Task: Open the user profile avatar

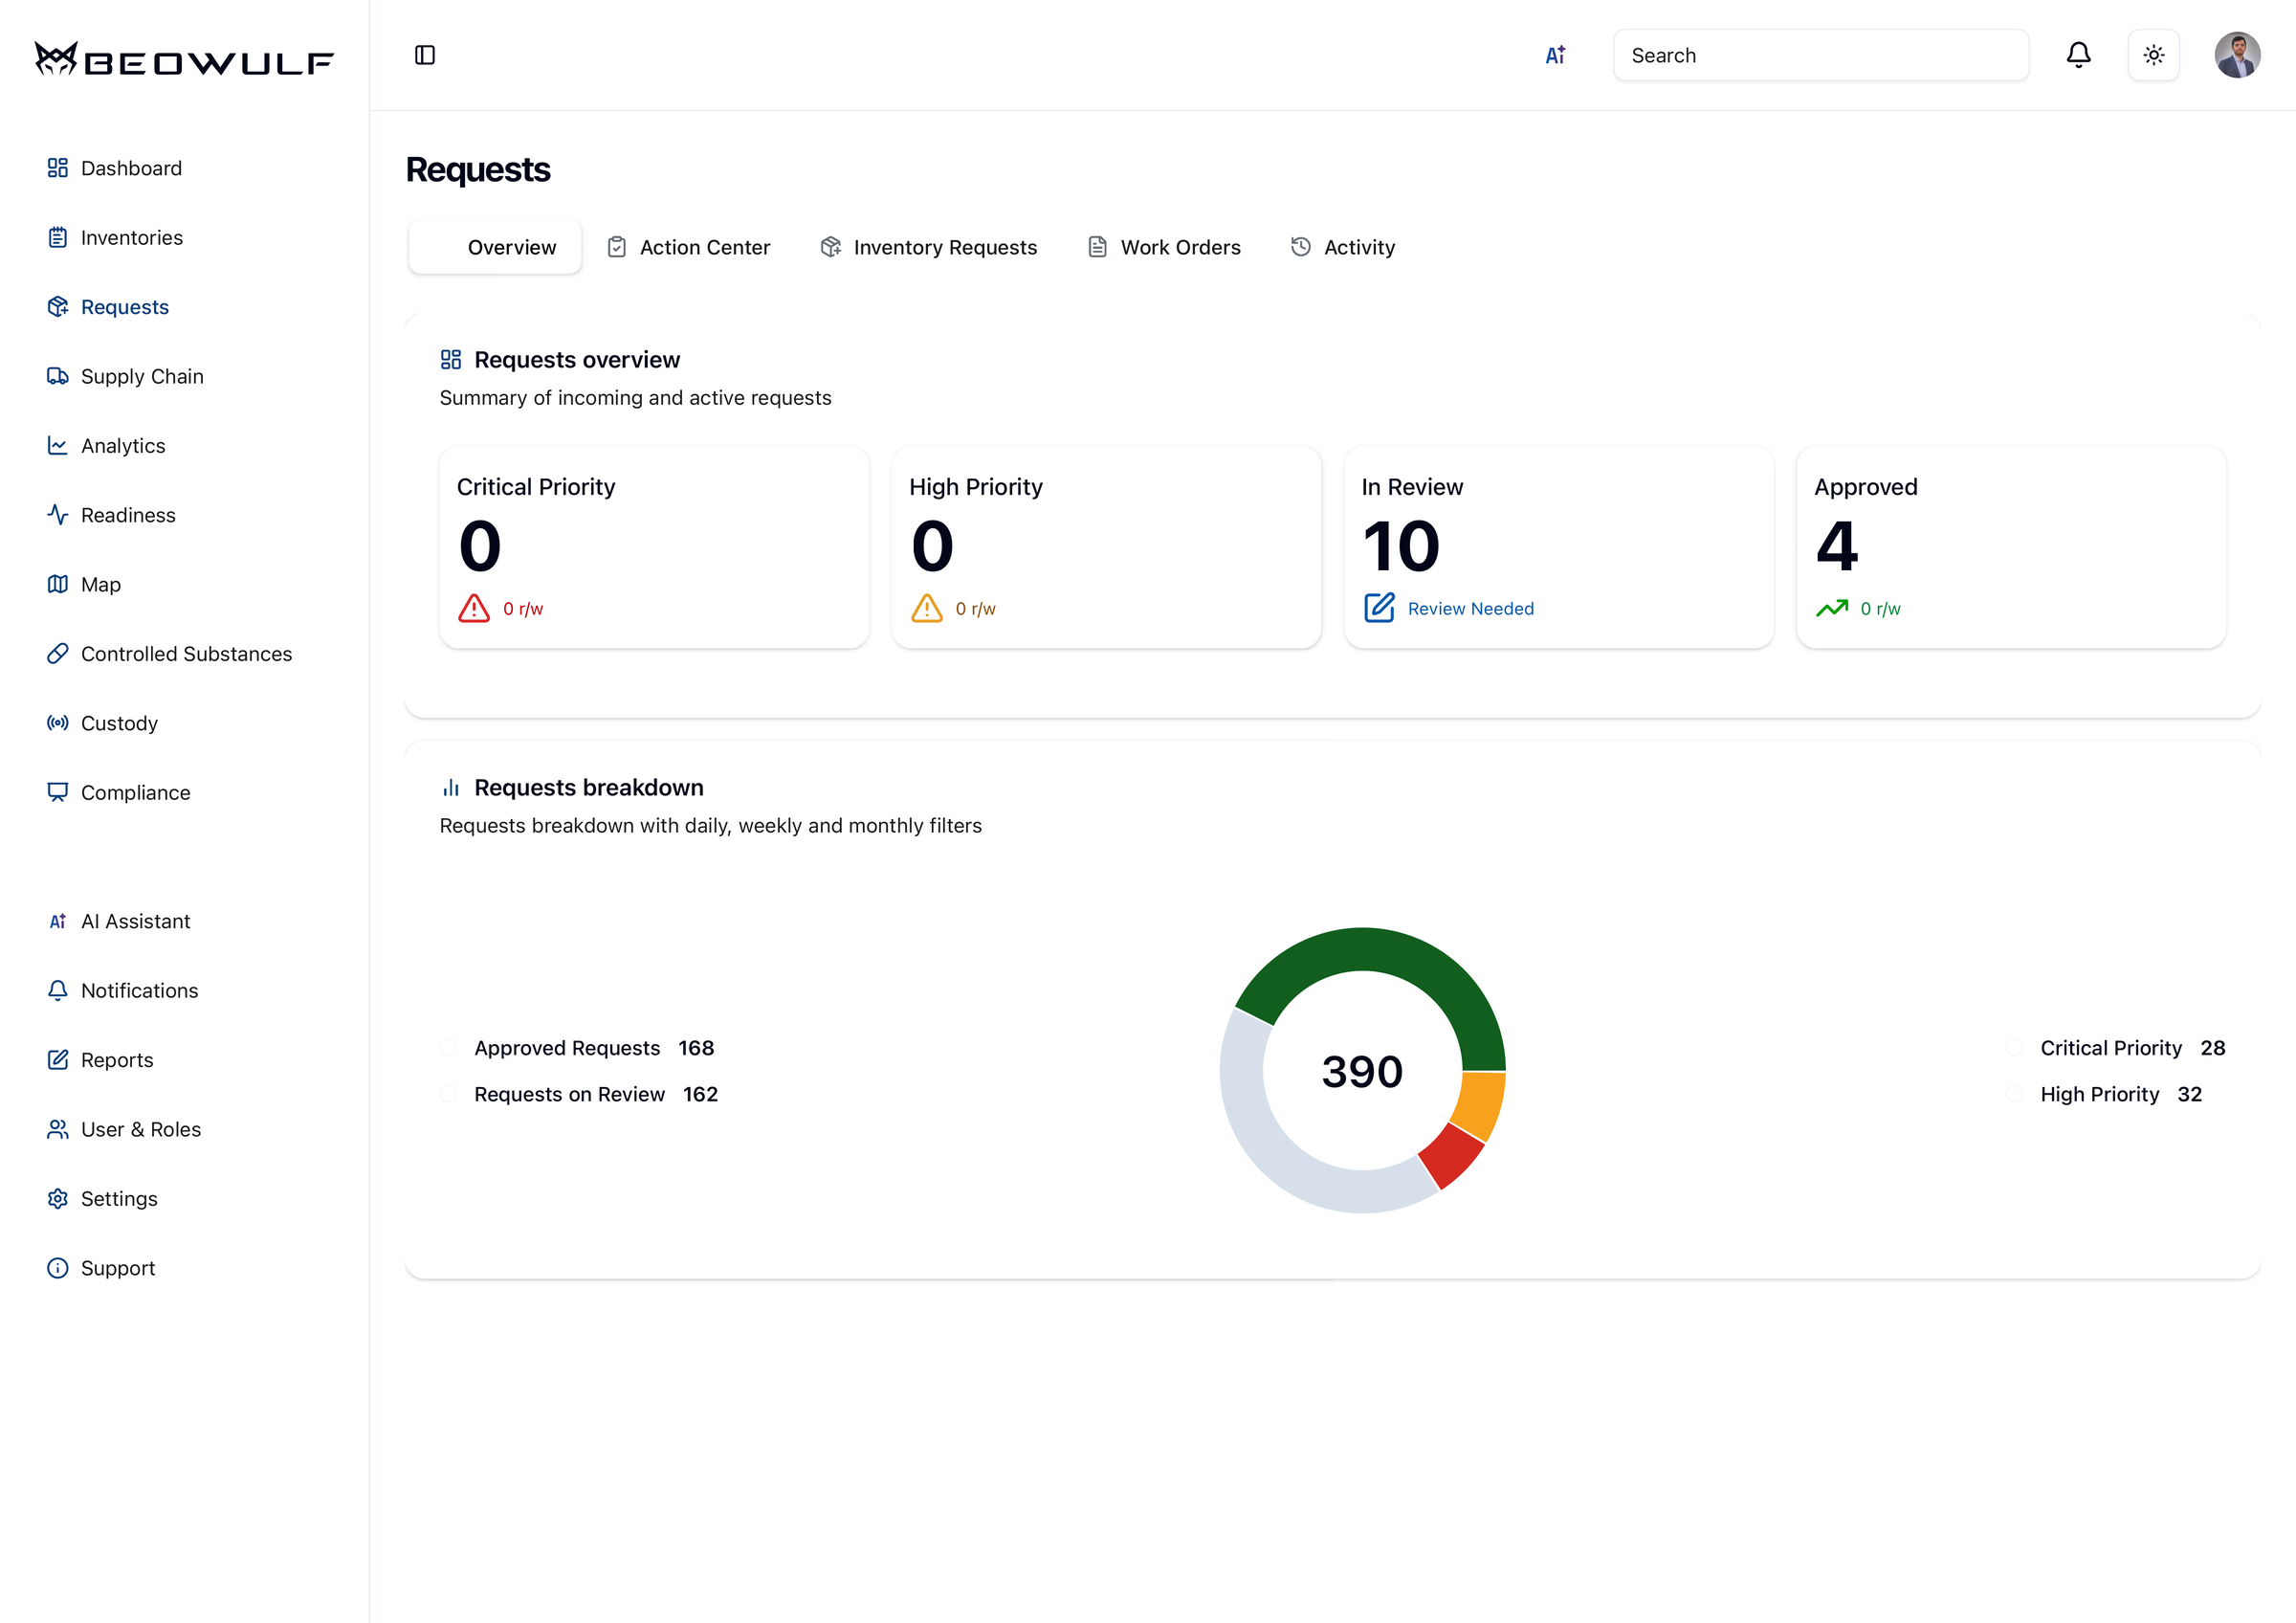Action: tap(2239, 55)
